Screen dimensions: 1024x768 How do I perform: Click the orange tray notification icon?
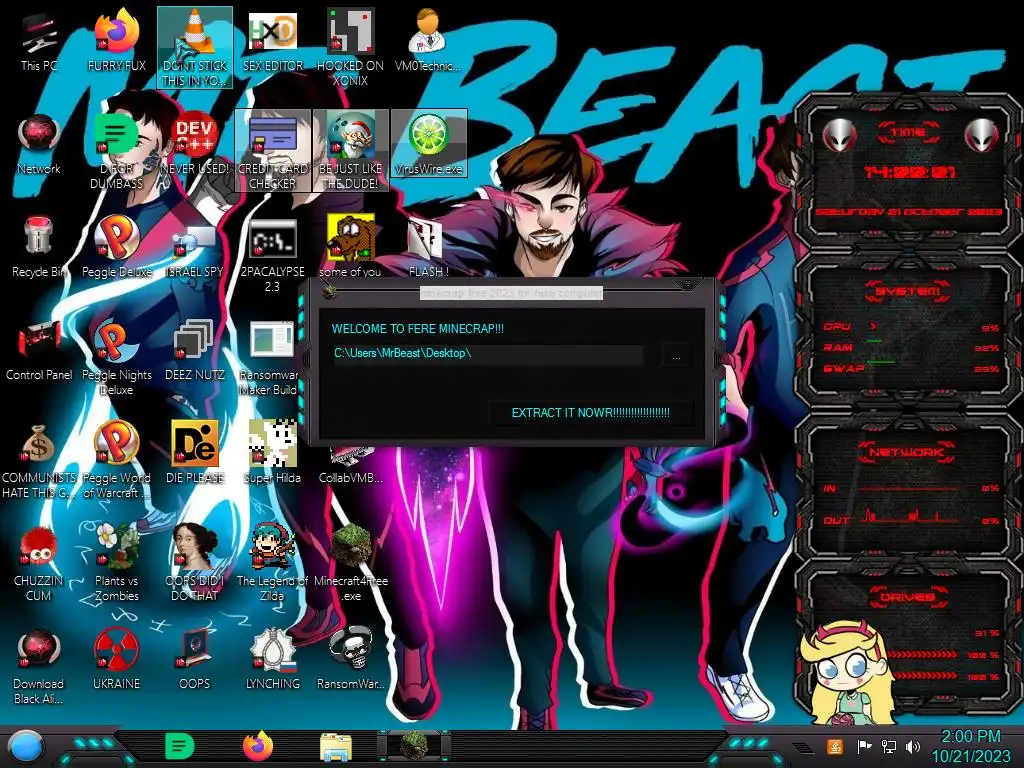pyautogui.click(x=835, y=746)
